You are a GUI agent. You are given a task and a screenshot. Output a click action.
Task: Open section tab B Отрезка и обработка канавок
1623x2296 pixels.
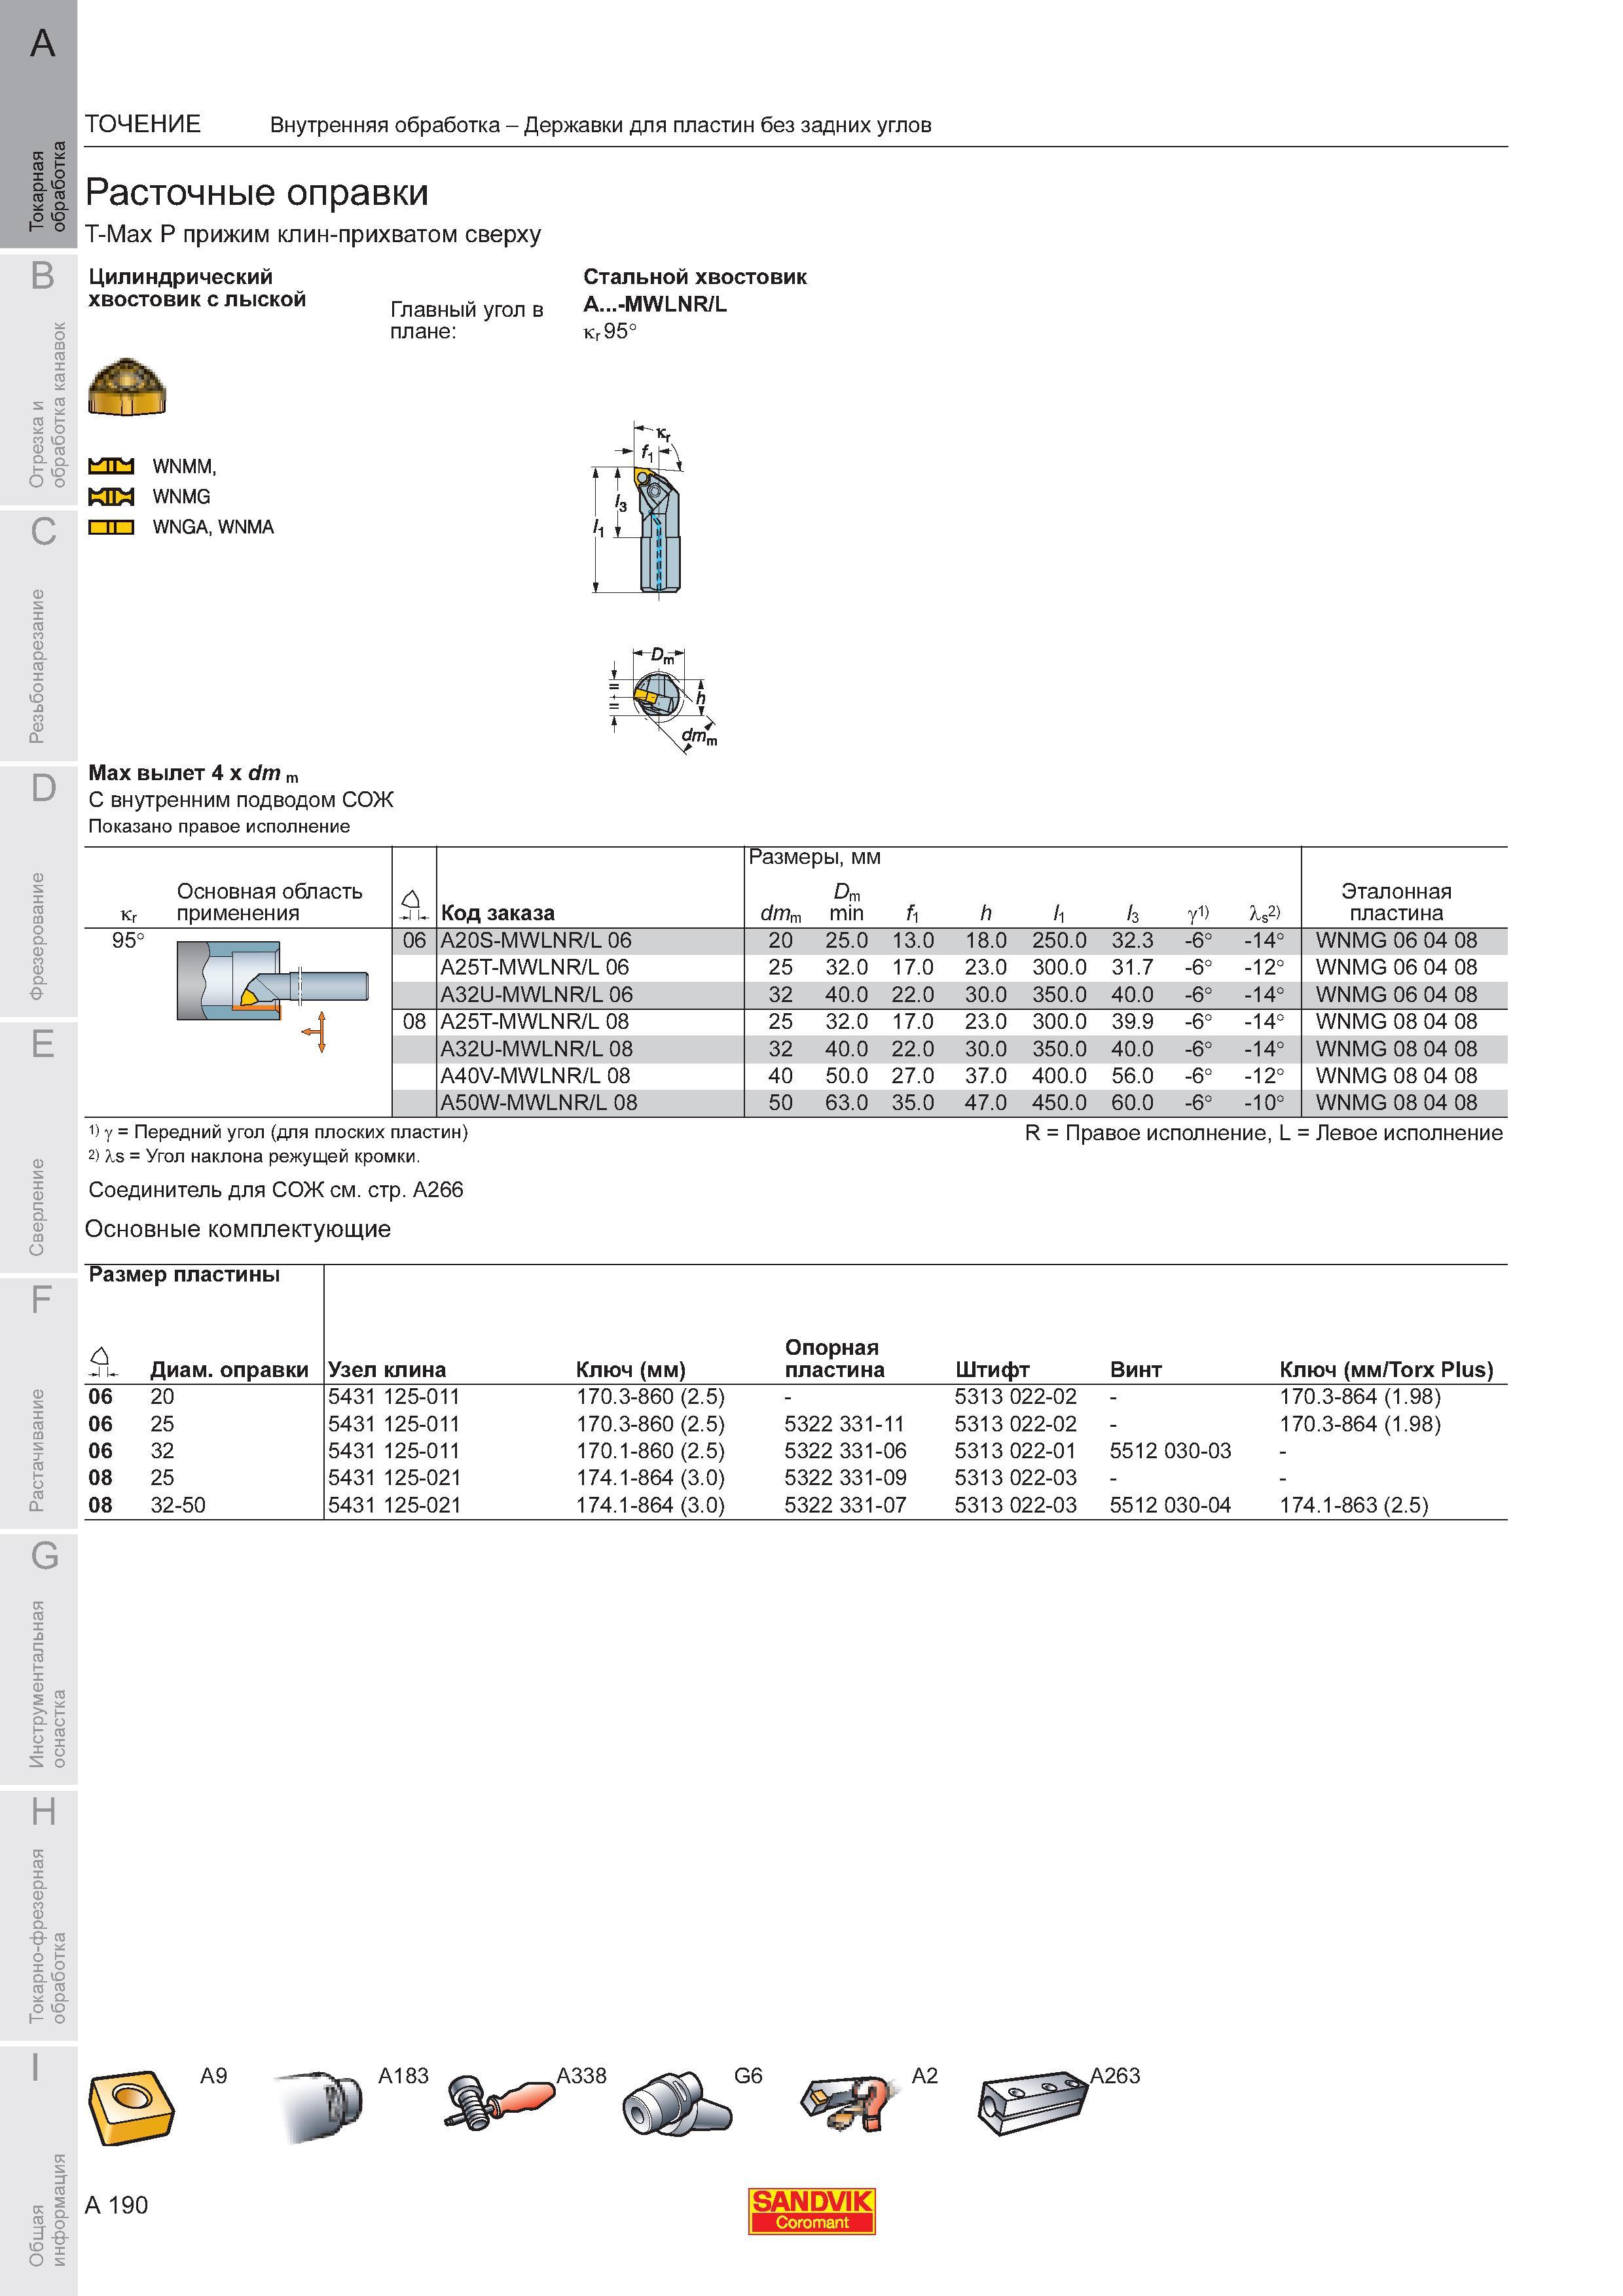pos(39,380)
